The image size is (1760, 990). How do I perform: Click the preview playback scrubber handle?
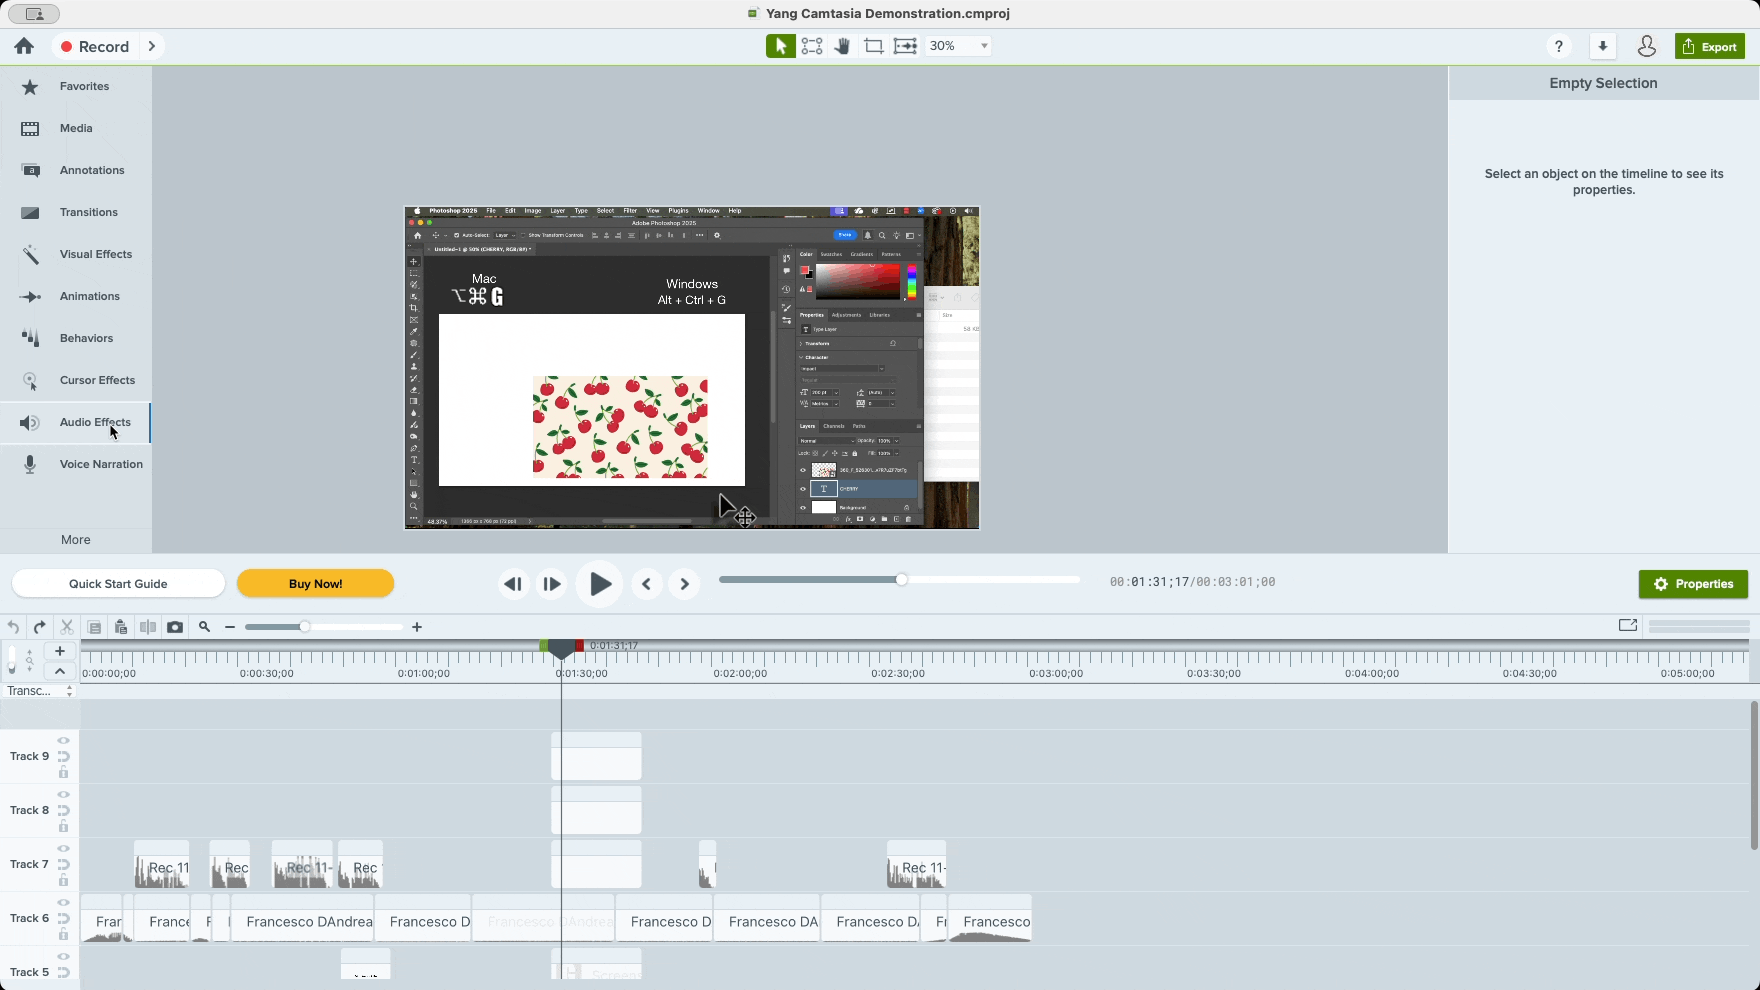click(901, 580)
